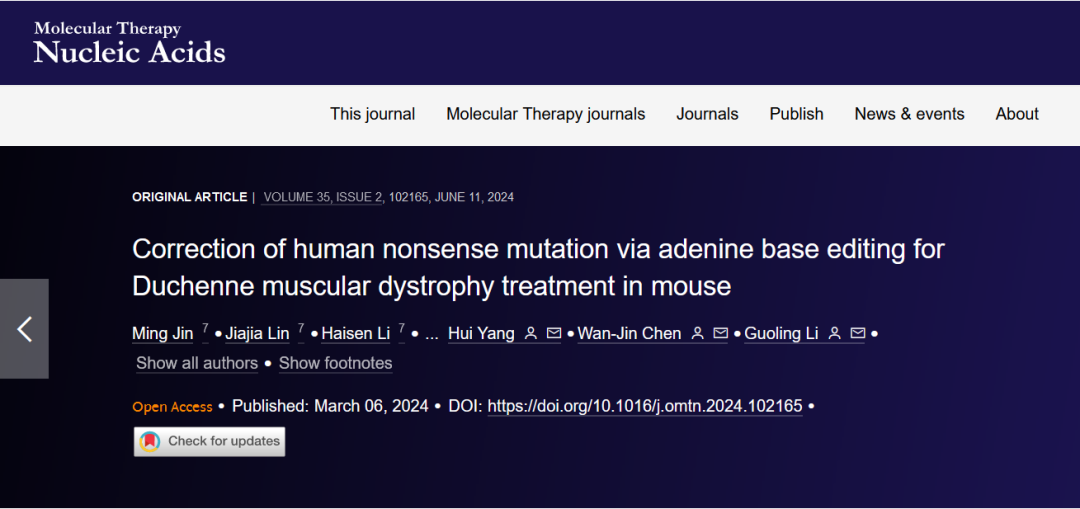Open the News & events menu
The height and width of the screenshot is (509, 1080).
909,114
